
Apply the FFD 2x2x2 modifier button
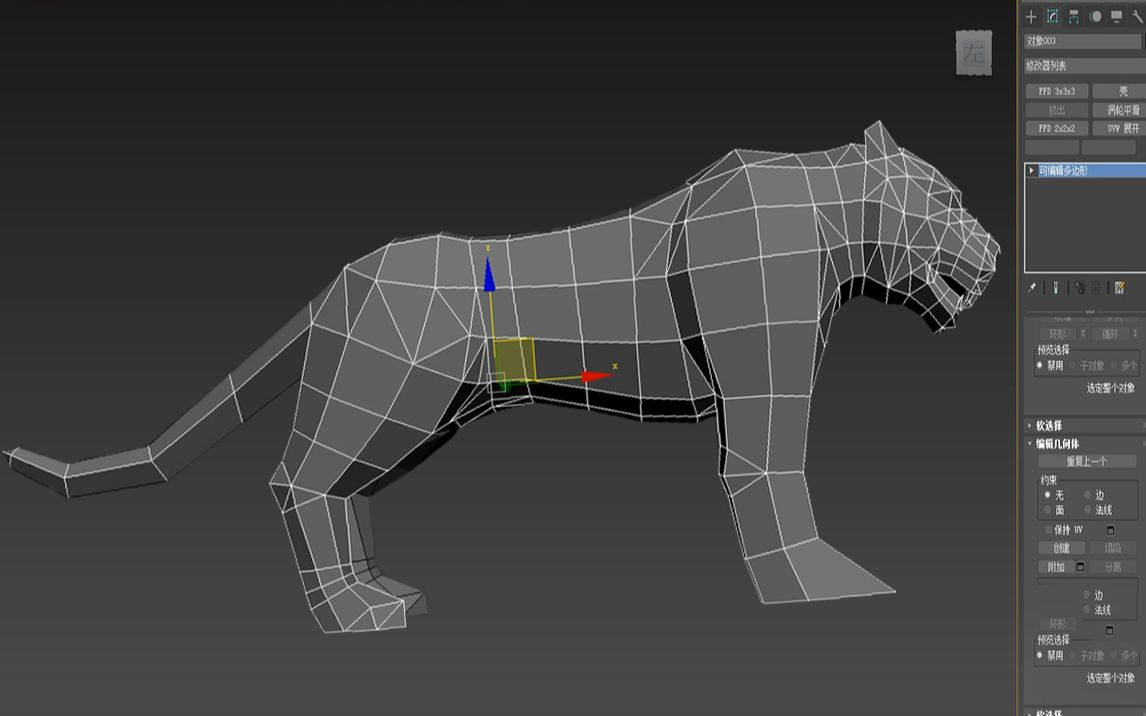pyautogui.click(x=1056, y=129)
